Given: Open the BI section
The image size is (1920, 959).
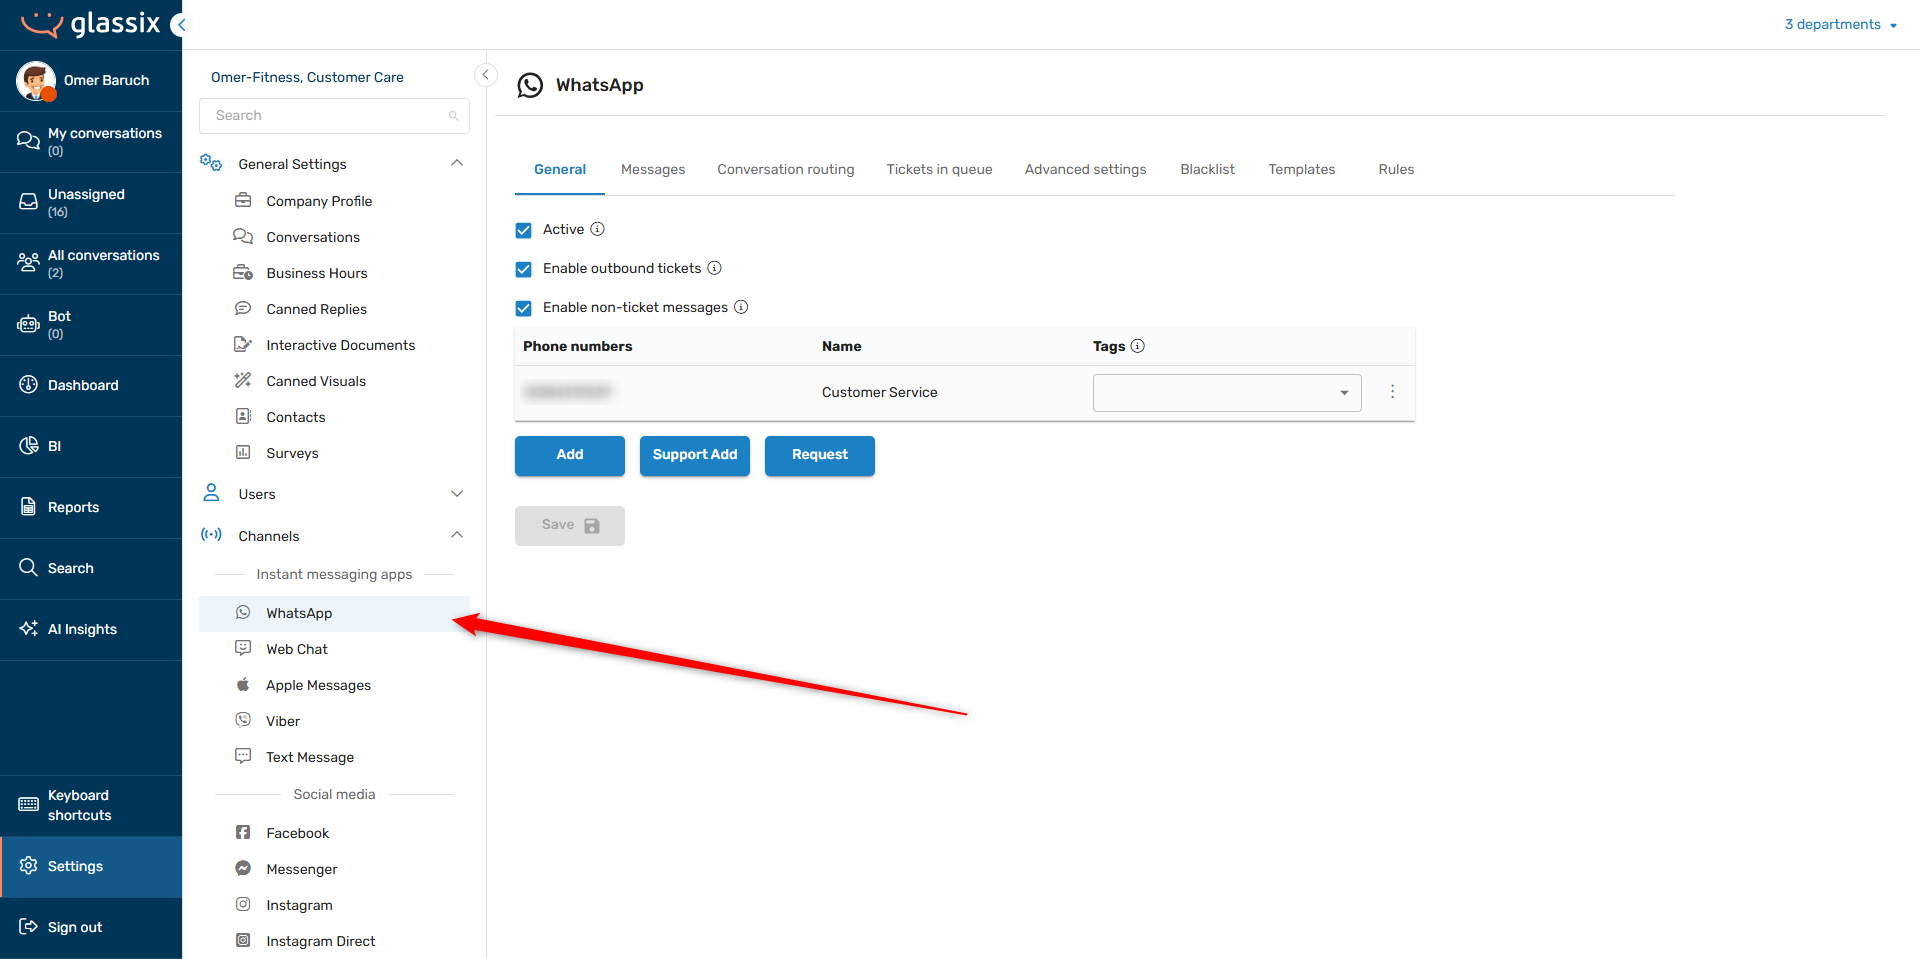Looking at the screenshot, I should [91, 447].
